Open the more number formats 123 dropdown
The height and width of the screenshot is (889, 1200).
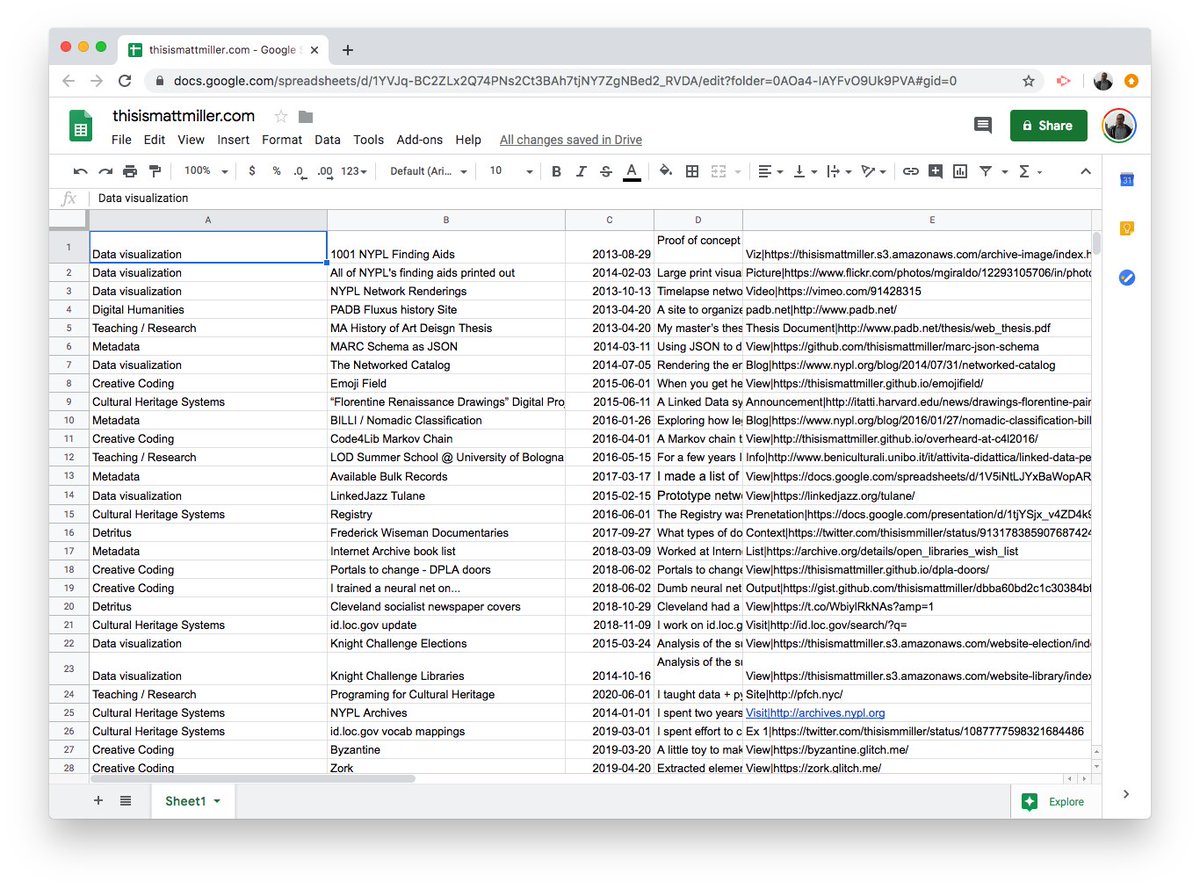pos(354,172)
